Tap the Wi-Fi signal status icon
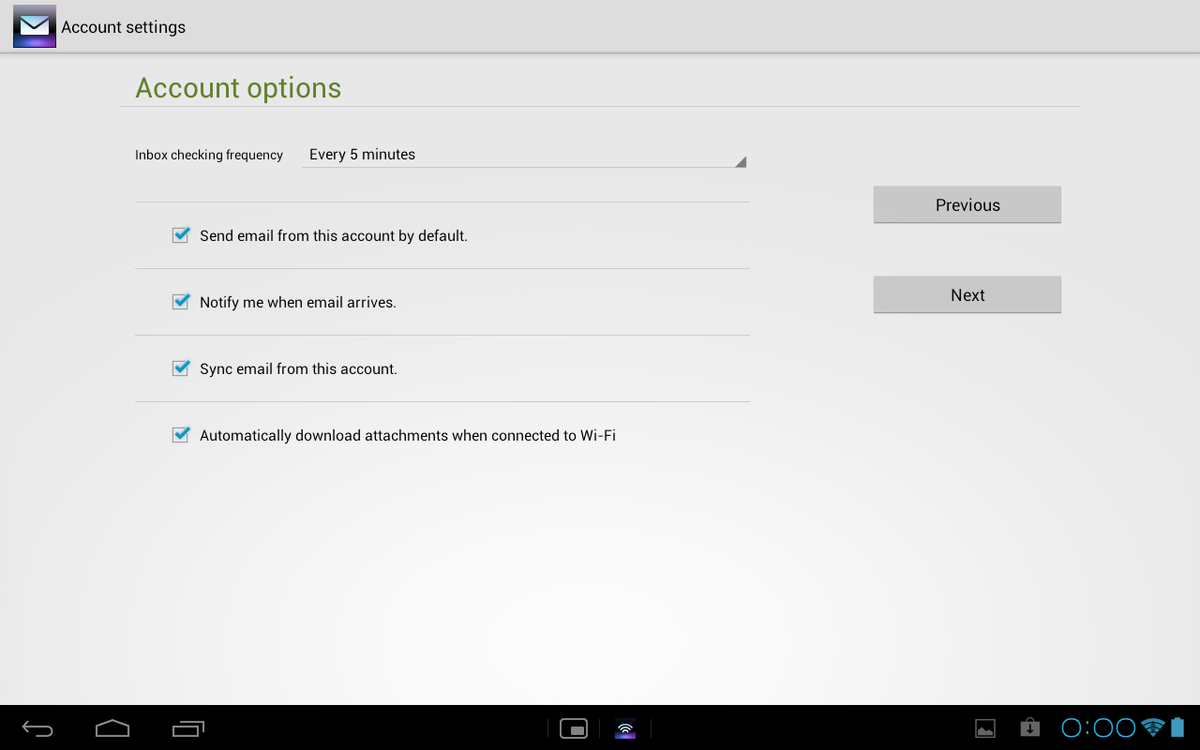1200x750 pixels. point(1153,727)
